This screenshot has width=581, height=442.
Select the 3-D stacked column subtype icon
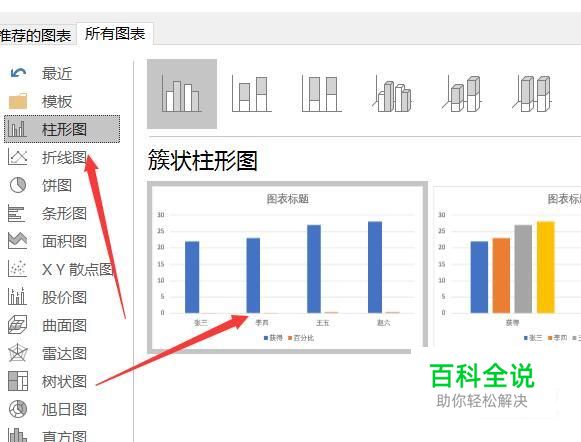[x=462, y=94]
